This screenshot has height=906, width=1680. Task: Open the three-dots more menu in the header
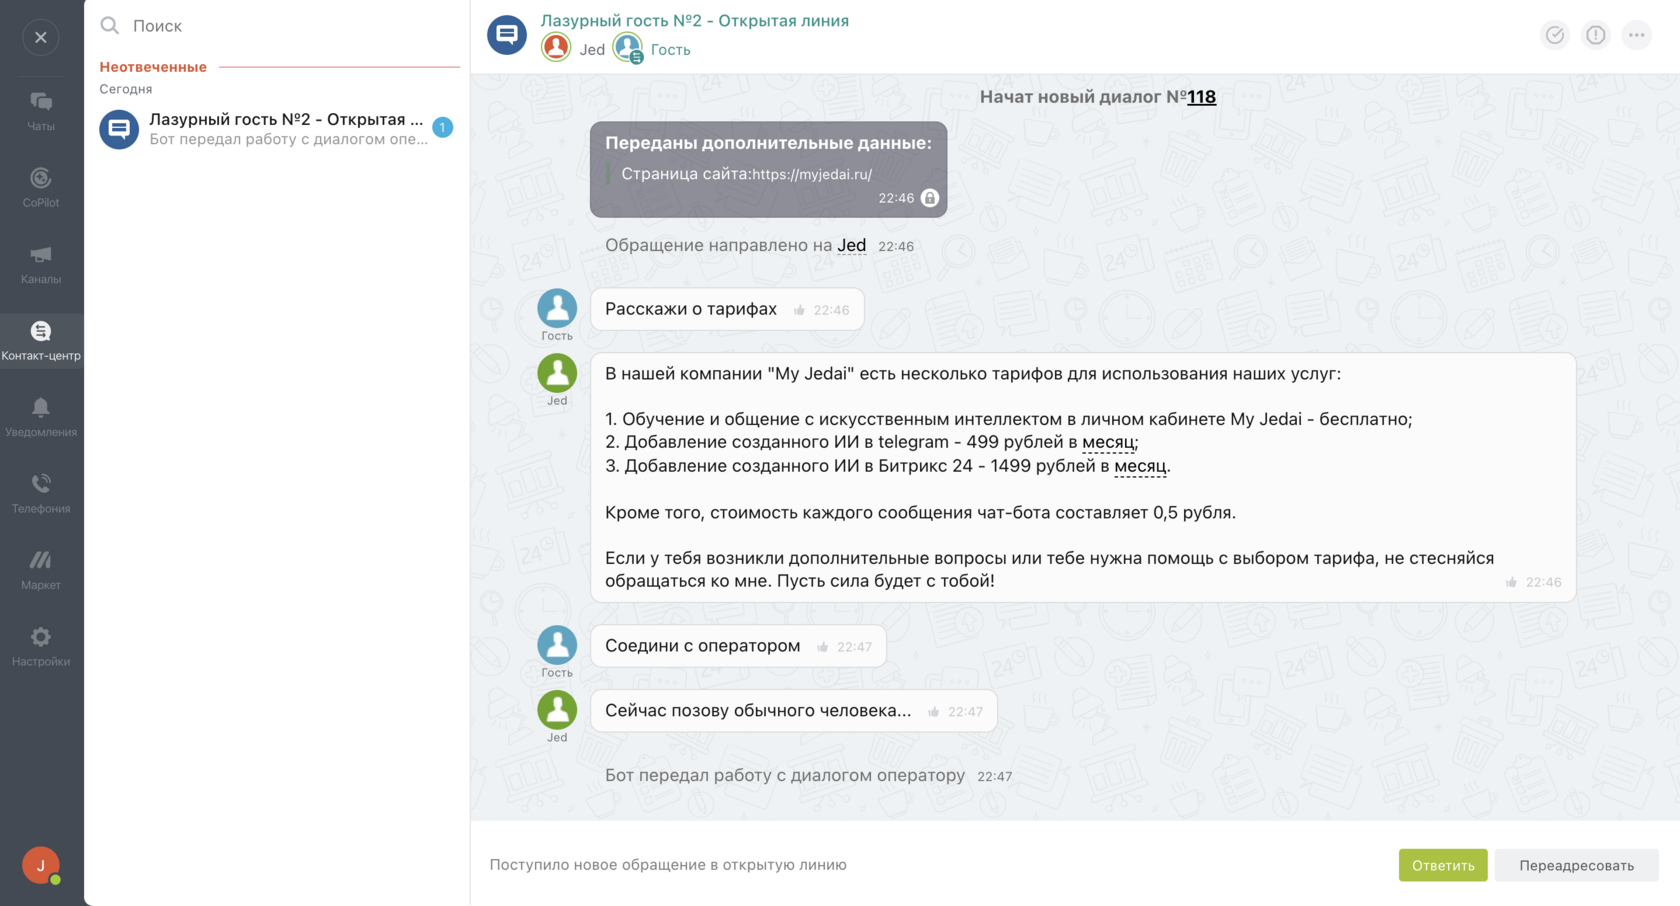[x=1637, y=35]
